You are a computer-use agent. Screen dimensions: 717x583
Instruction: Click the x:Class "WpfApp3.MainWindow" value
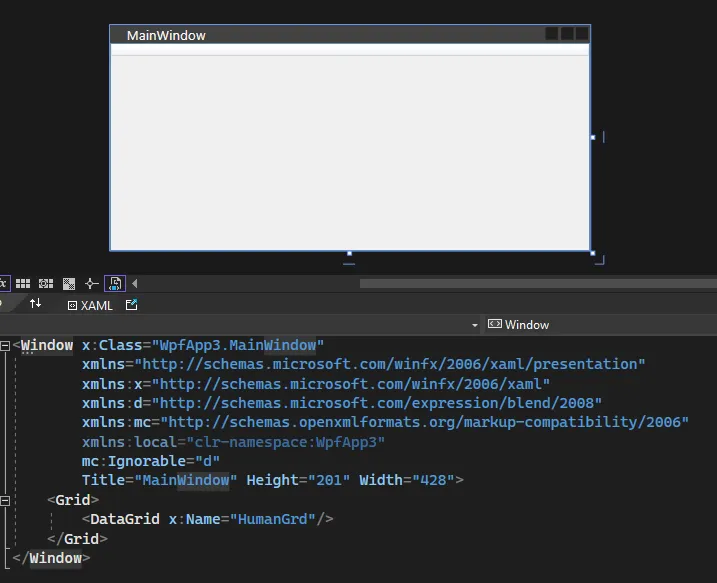(238, 345)
